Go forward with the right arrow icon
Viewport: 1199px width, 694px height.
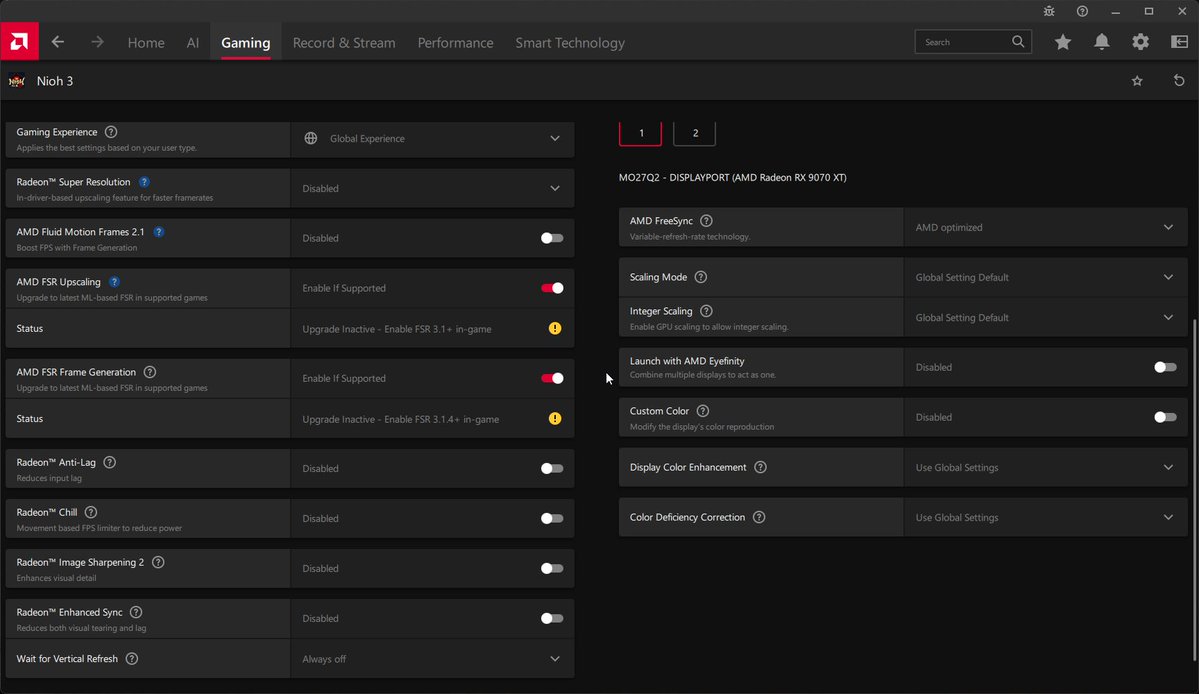97,42
